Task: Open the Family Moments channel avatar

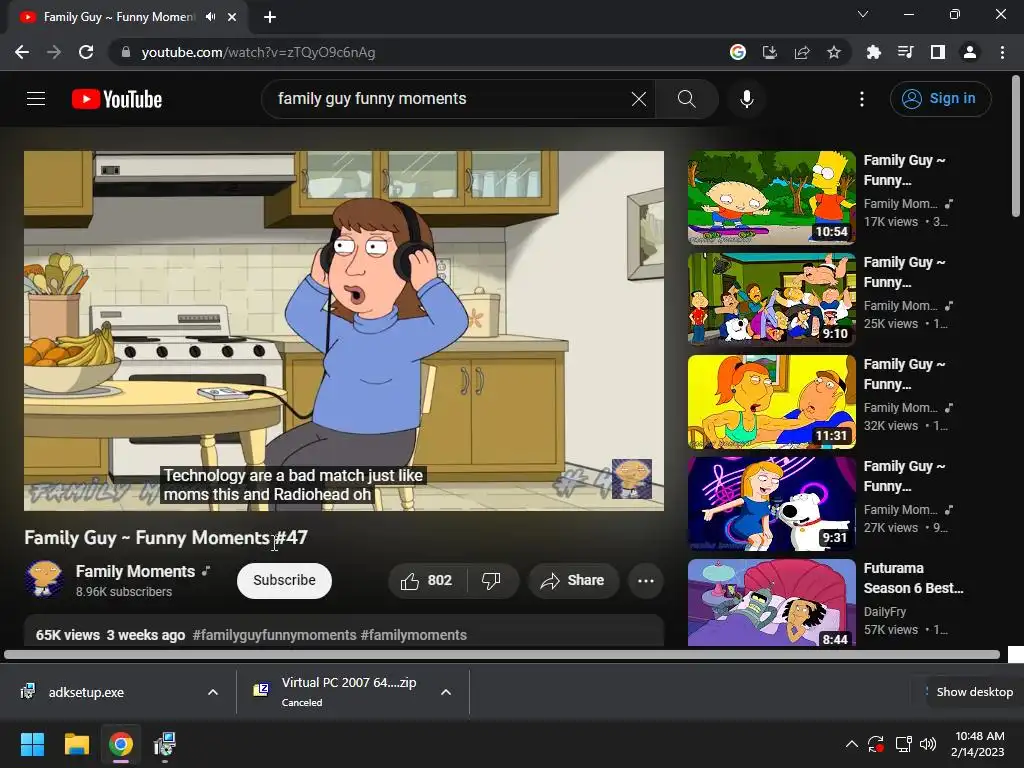Action: click(44, 579)
